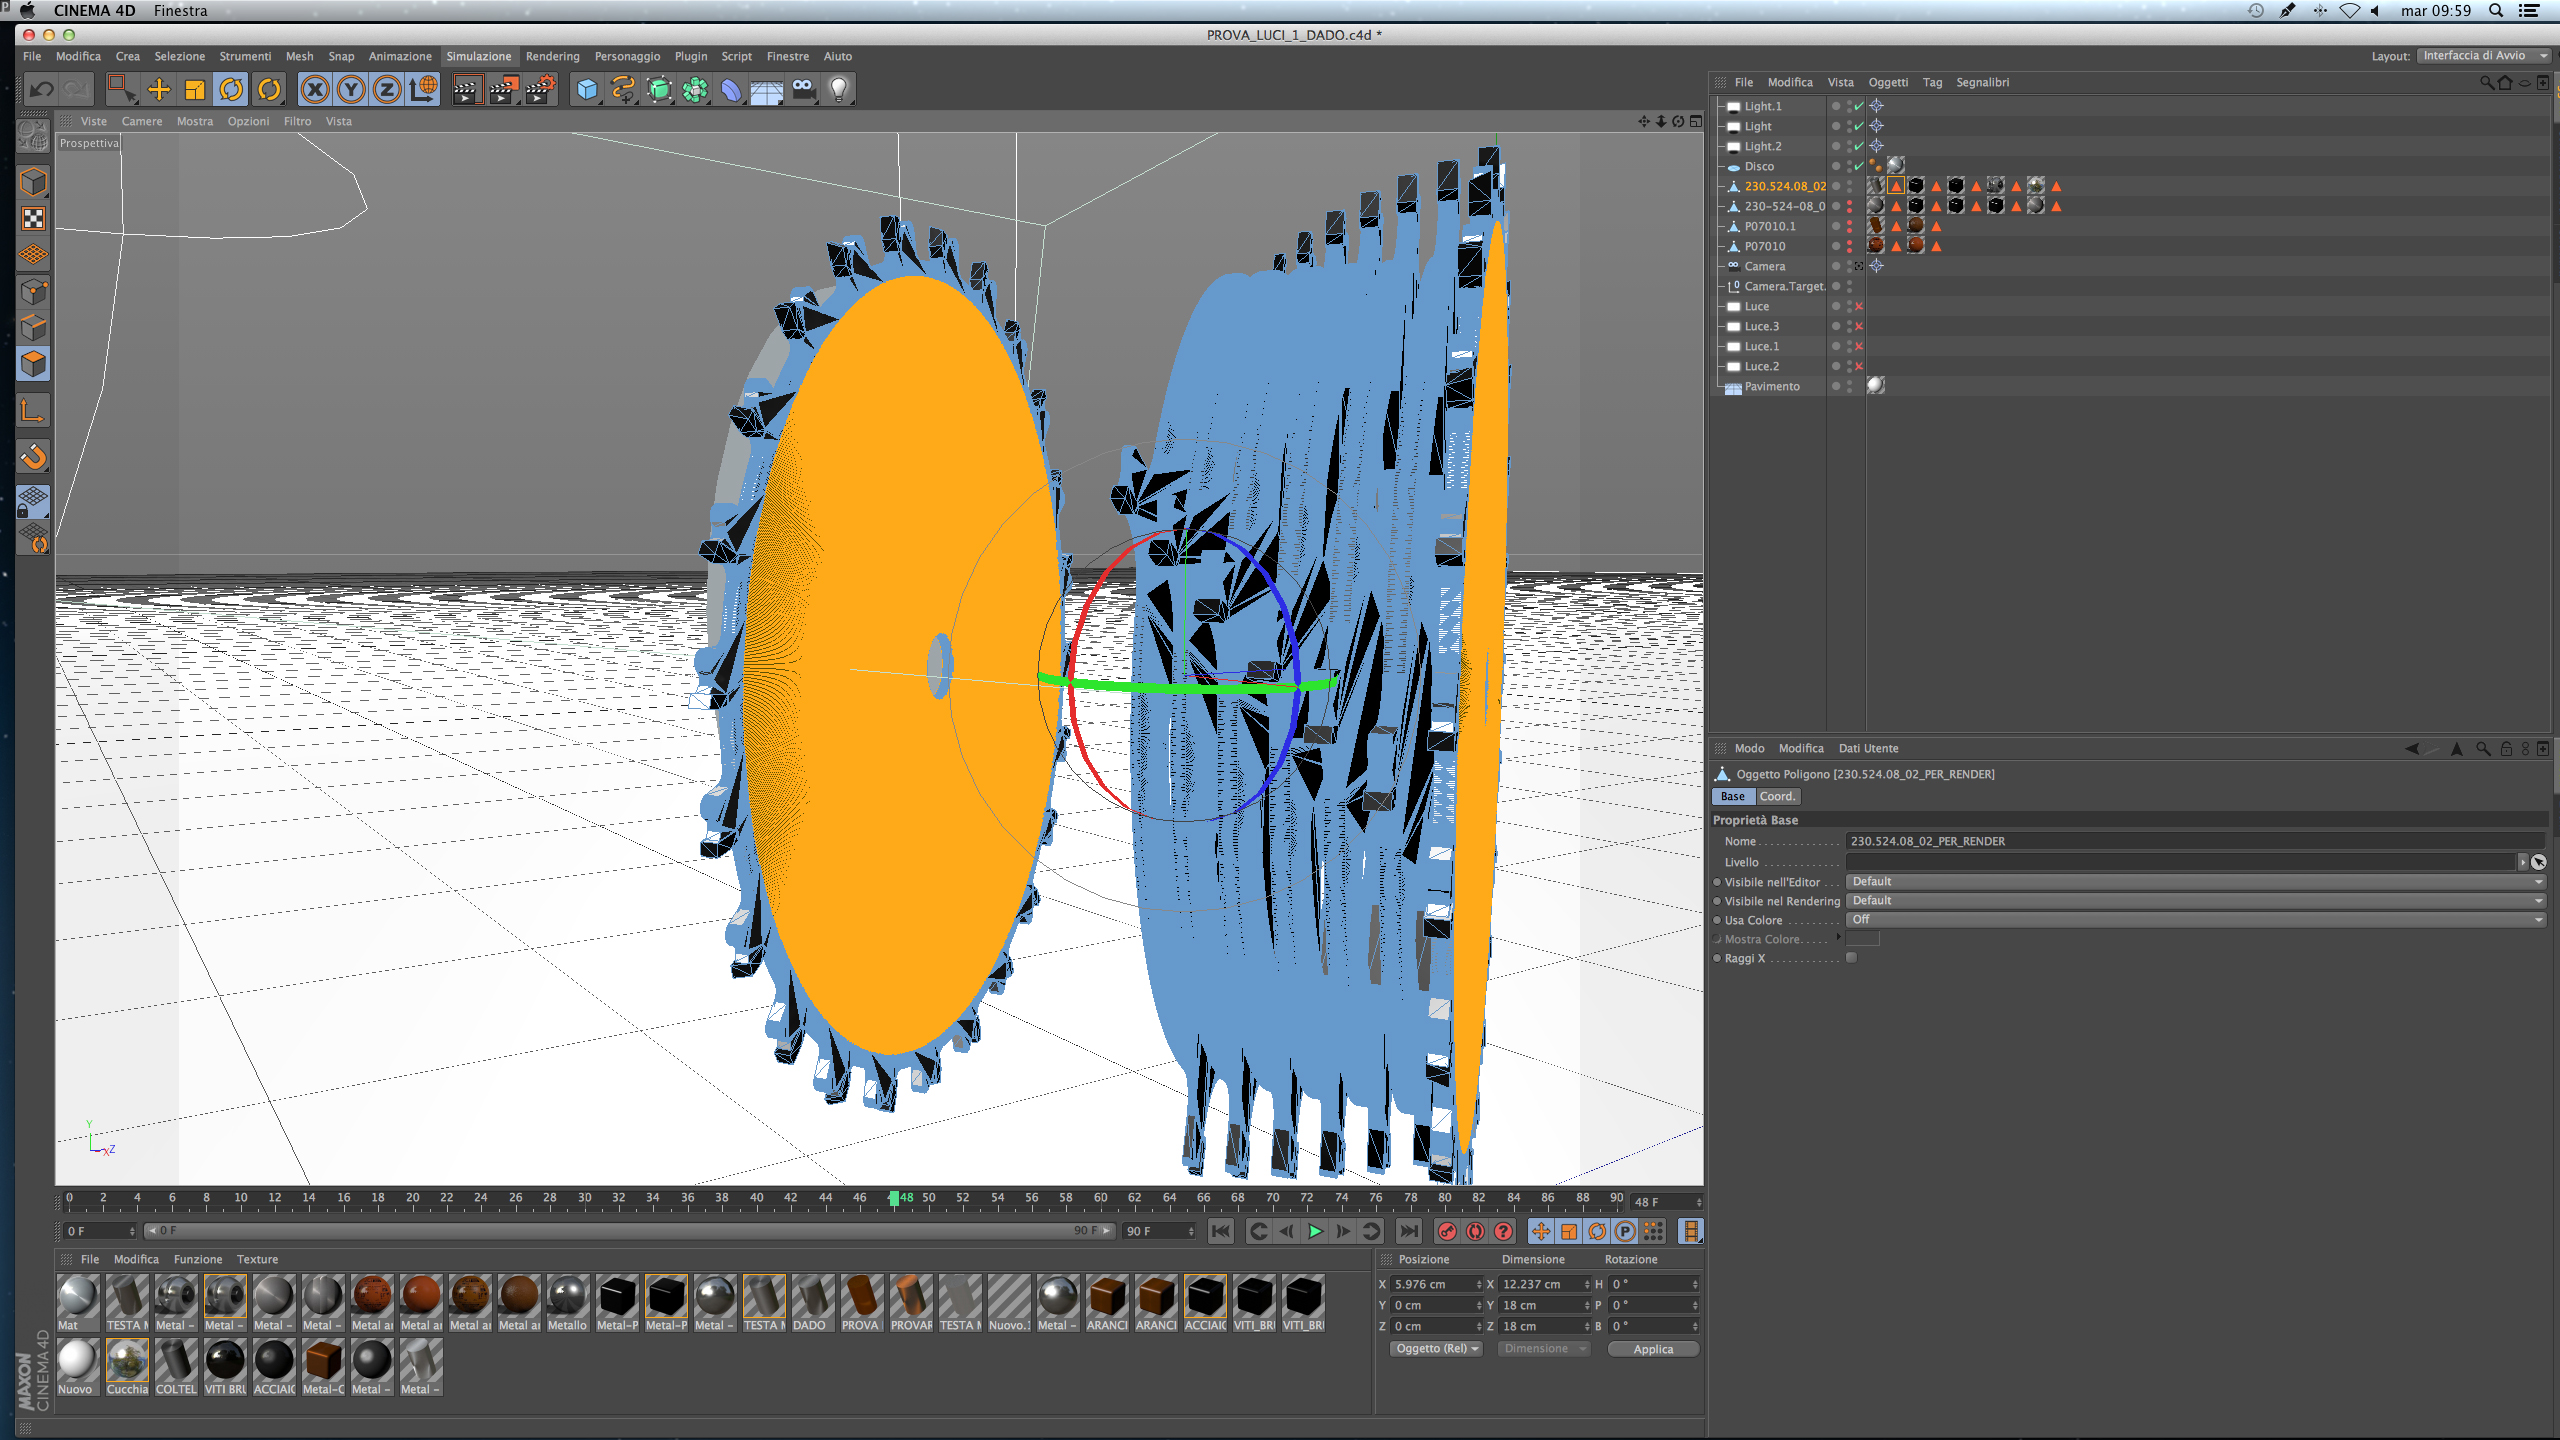Toggle Luce.3 enable red cross
Viewport: 2560px width, 1440px height.
[x=1859, y=326]
